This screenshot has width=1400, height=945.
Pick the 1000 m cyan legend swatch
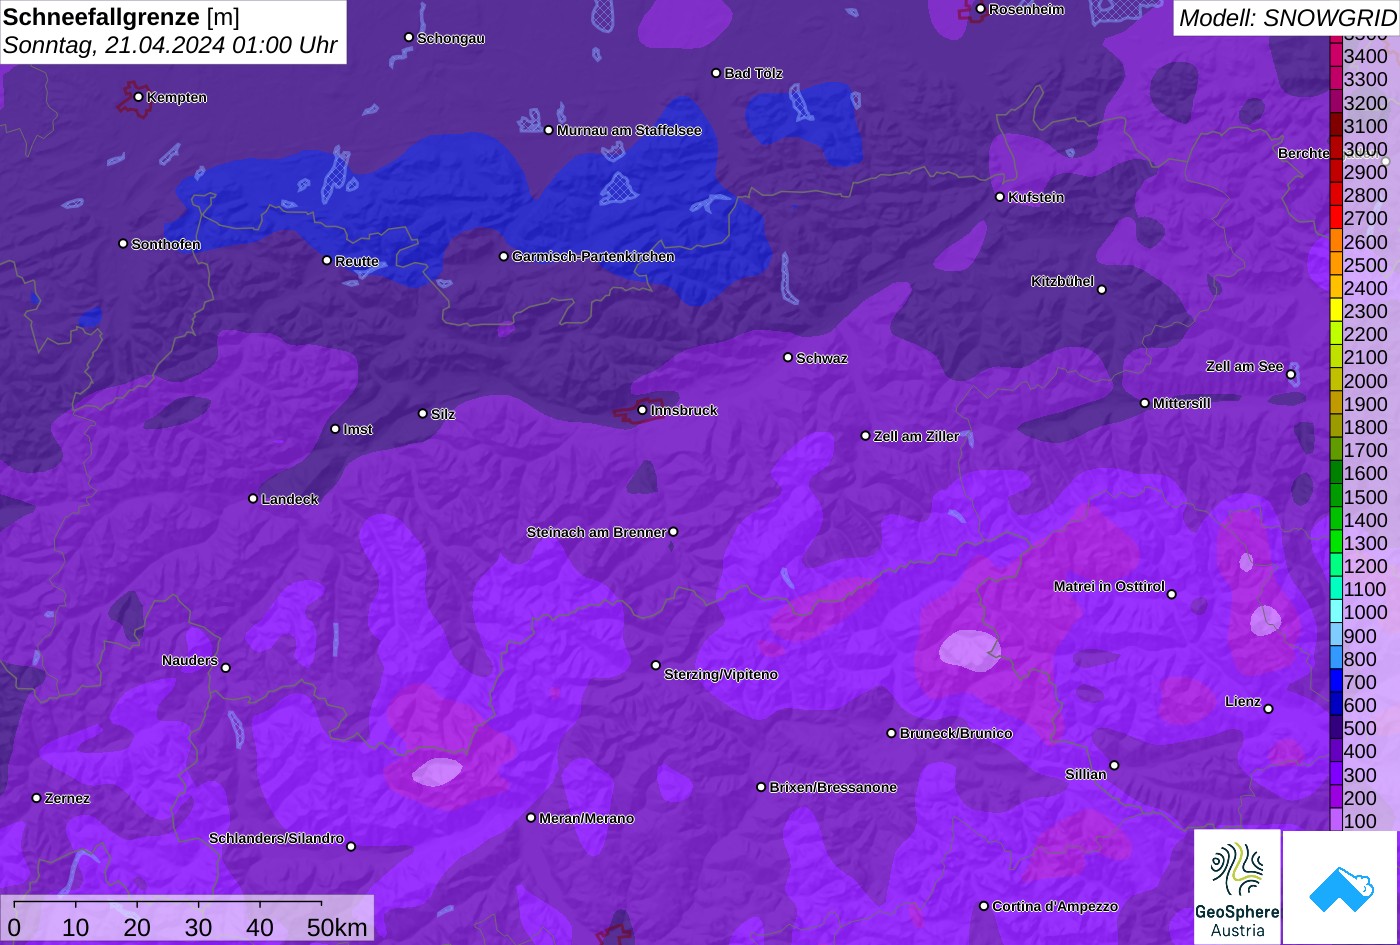(x=1336, y=612)
